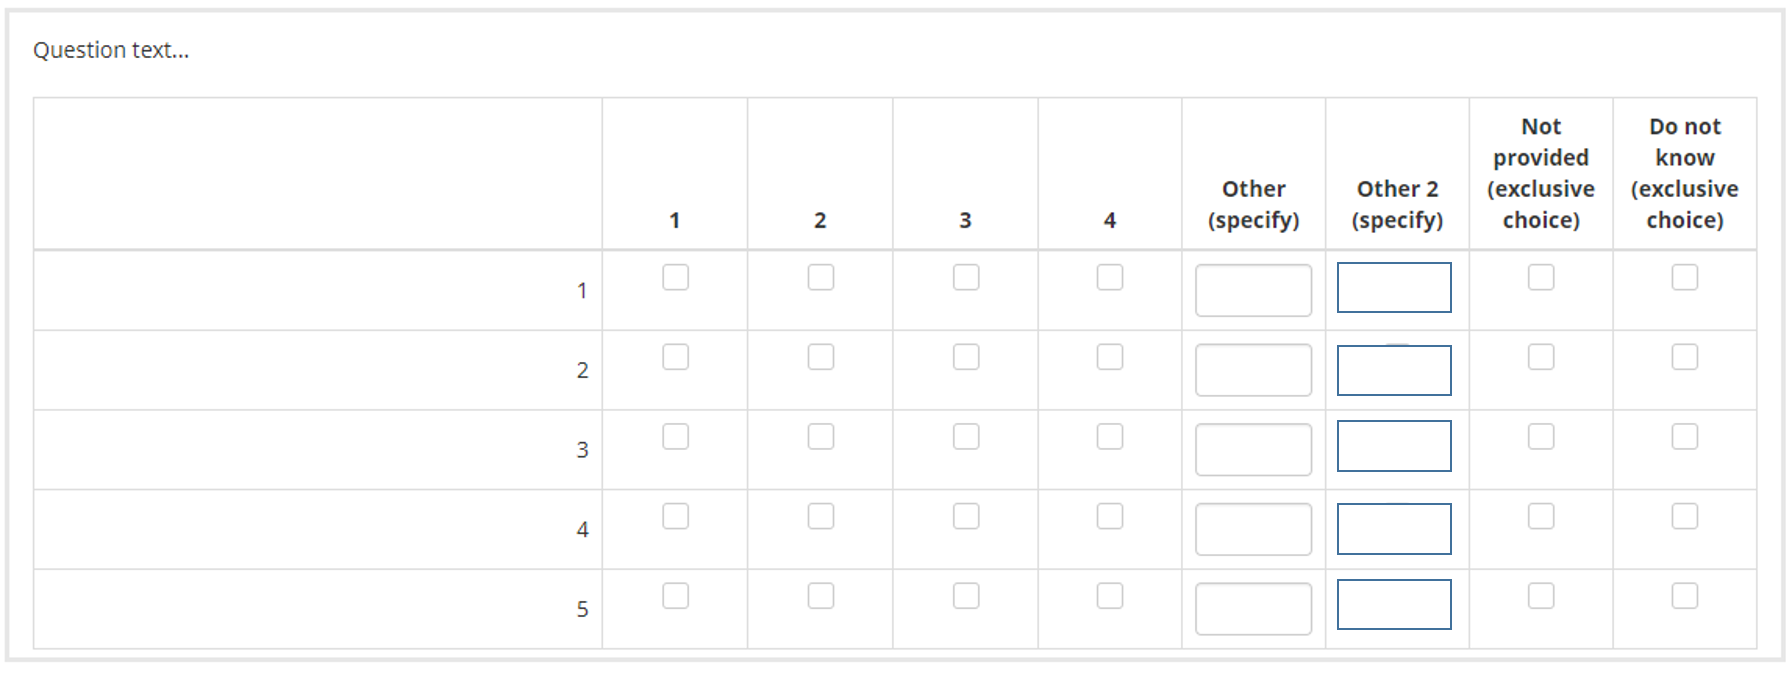
Task: Click Other (specify) text field in row 5
Action: click(1253, 609)
